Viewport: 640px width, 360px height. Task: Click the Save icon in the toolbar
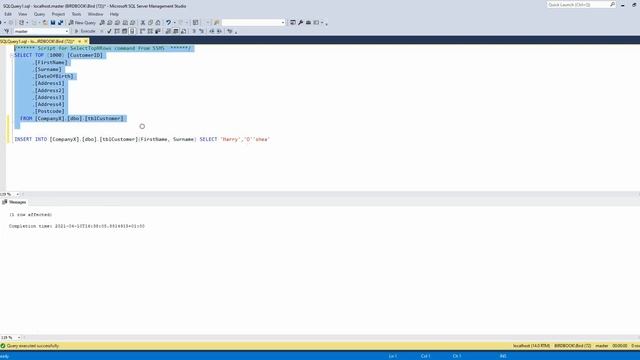click(x=53, y=22)
